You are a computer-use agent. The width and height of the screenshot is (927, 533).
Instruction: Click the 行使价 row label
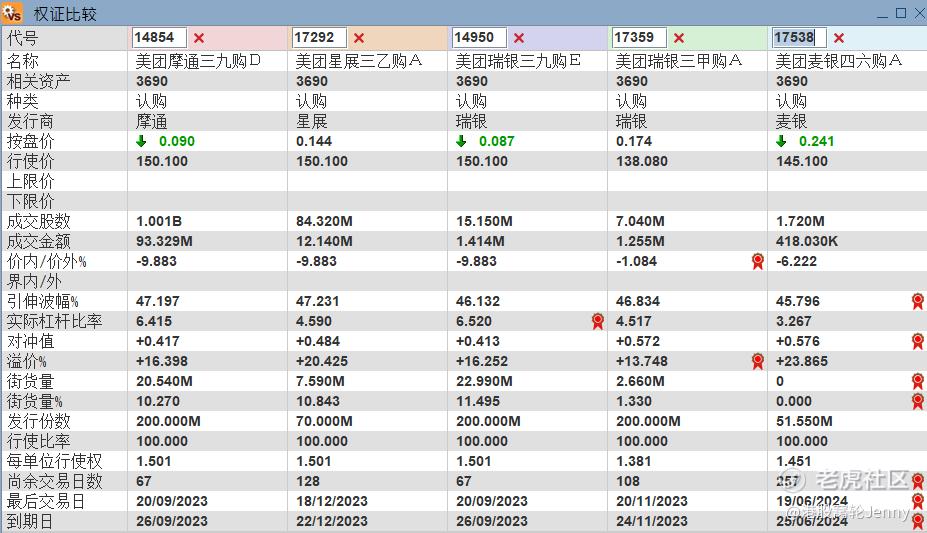point(30,162)
